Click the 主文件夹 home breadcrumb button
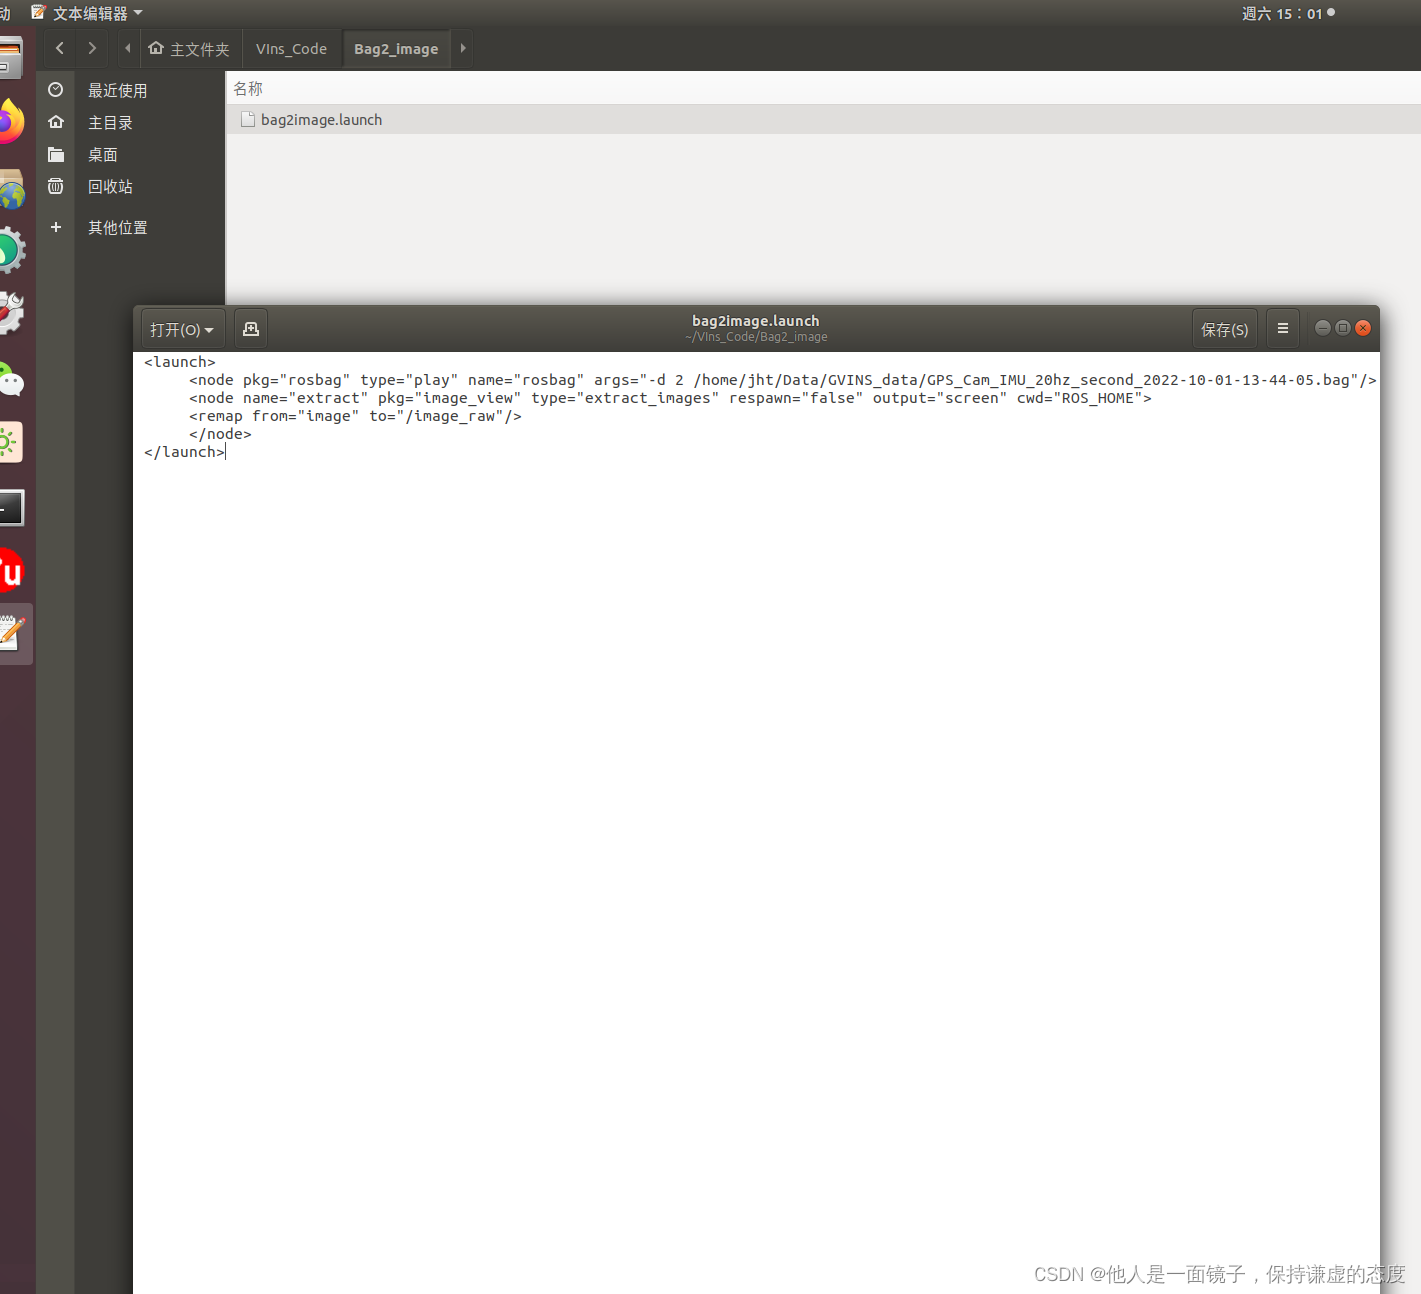Image resolution: width=1421 pixels, height=1294 pixels. pyautogui.click(x=190, y=48)
